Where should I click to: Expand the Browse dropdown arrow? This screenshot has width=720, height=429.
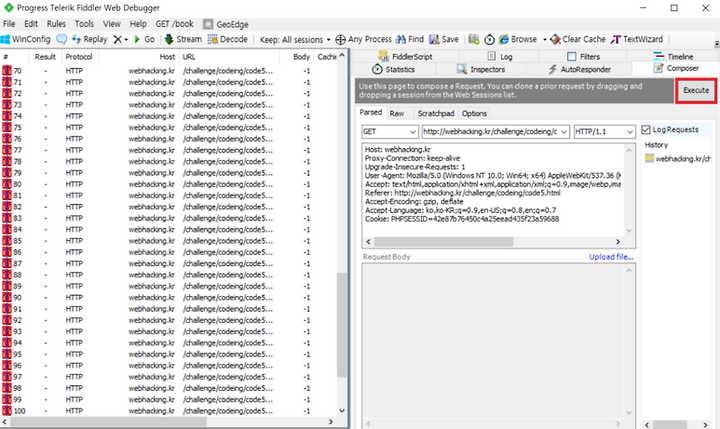[545, 40]
